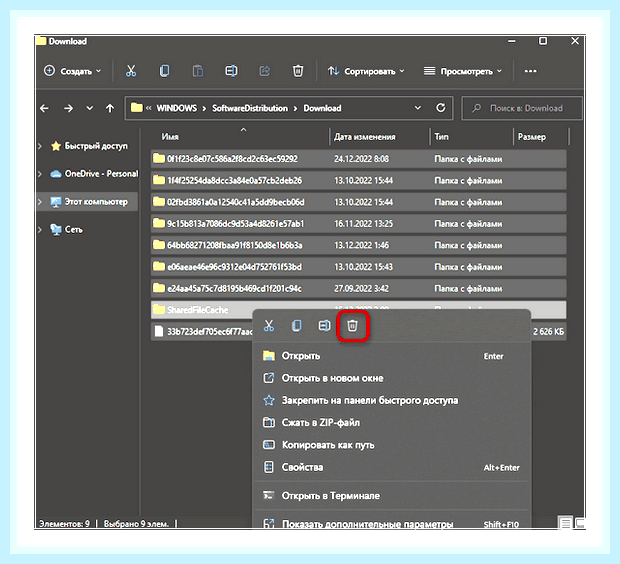The height and width of the screenshot is (564, 620).
Task: Click the toolbar Cut scissors icon
Action: (131, 71)
